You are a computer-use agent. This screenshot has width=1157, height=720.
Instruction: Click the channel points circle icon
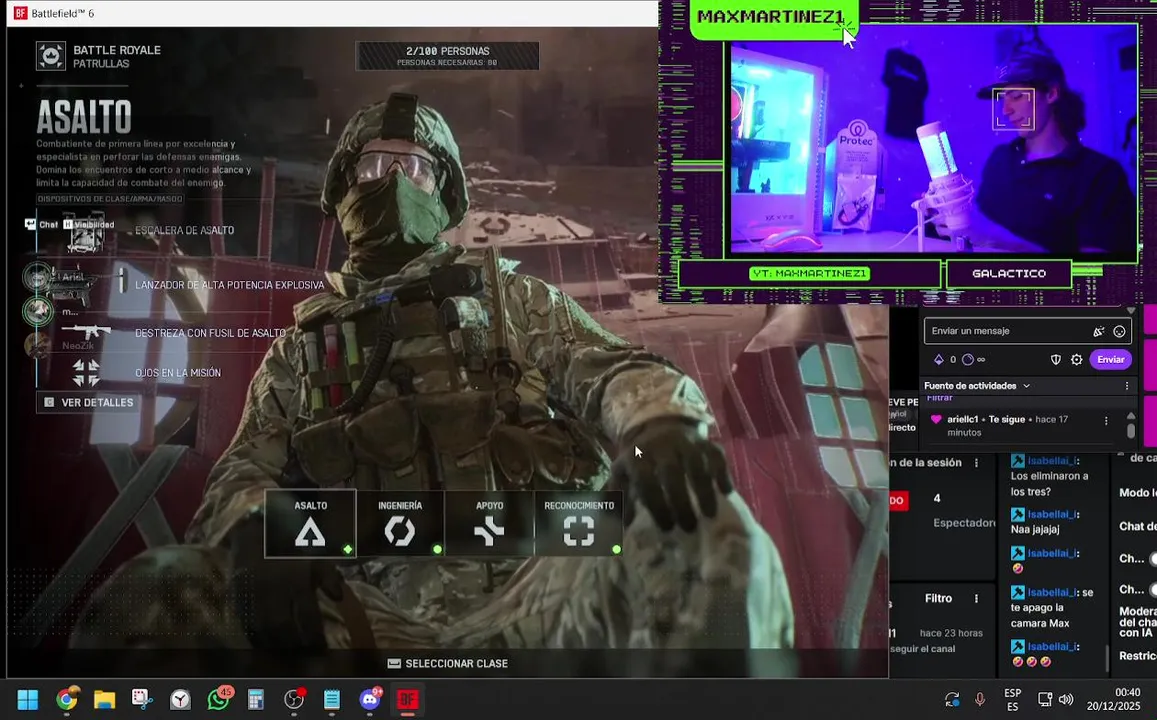click(967, 359)
